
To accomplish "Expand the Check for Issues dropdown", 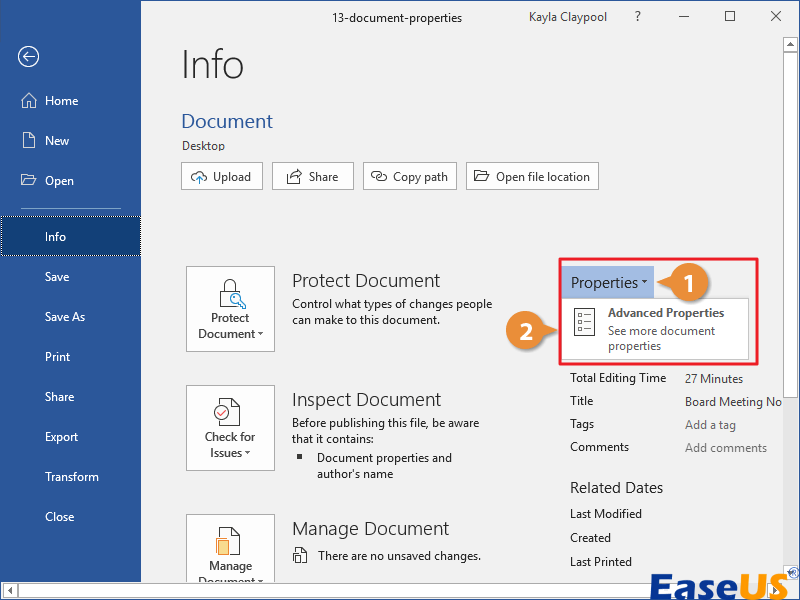I will tap(230, 428).
